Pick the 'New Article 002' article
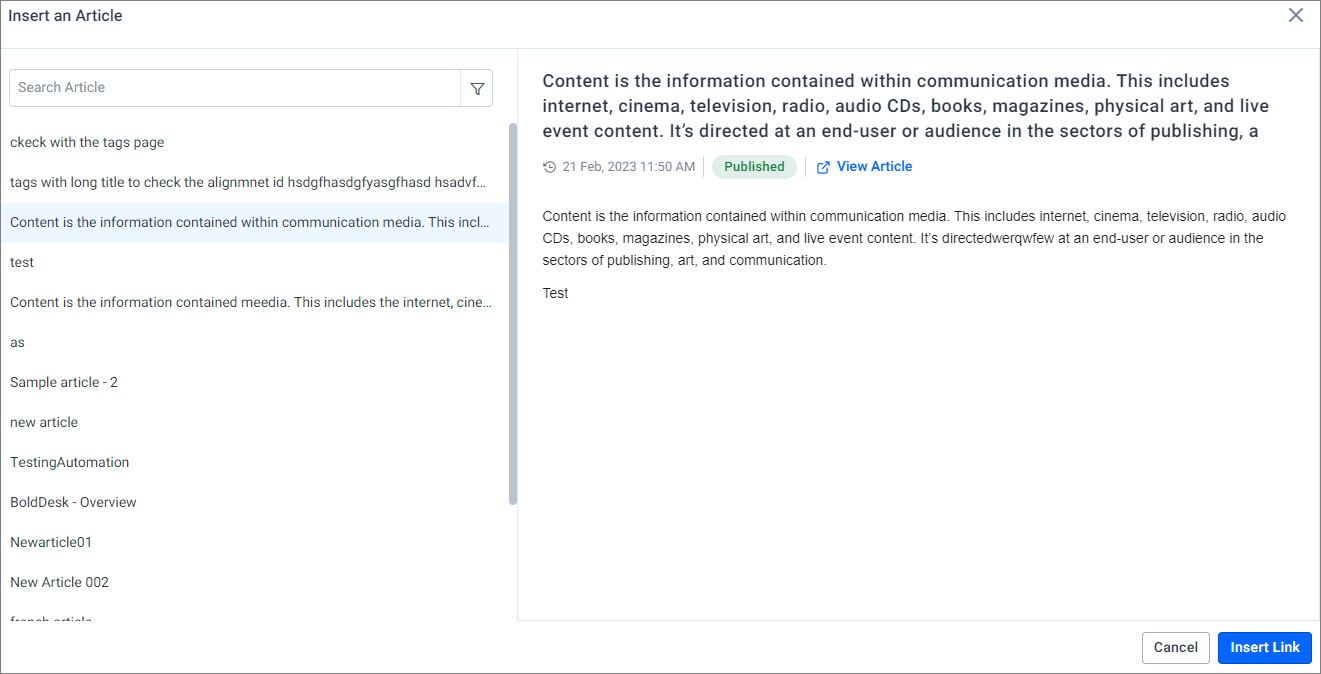This screenshot has height=674, width=1321. [254, 583]
